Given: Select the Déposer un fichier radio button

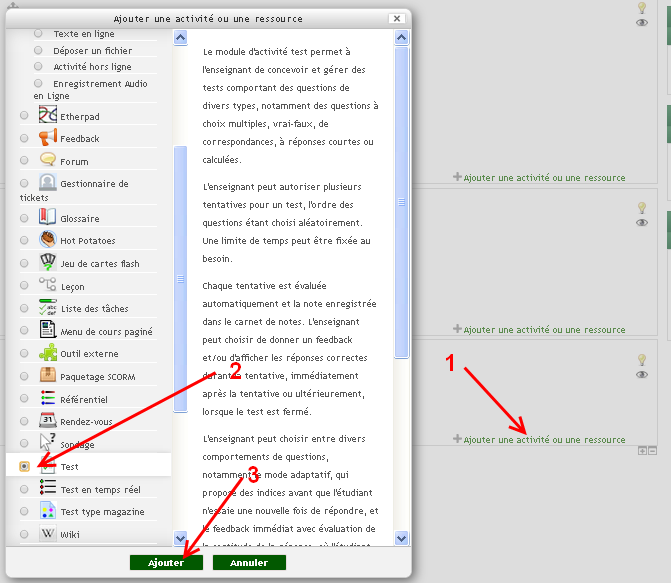Looking at the screenshot, I should point(38,50).
